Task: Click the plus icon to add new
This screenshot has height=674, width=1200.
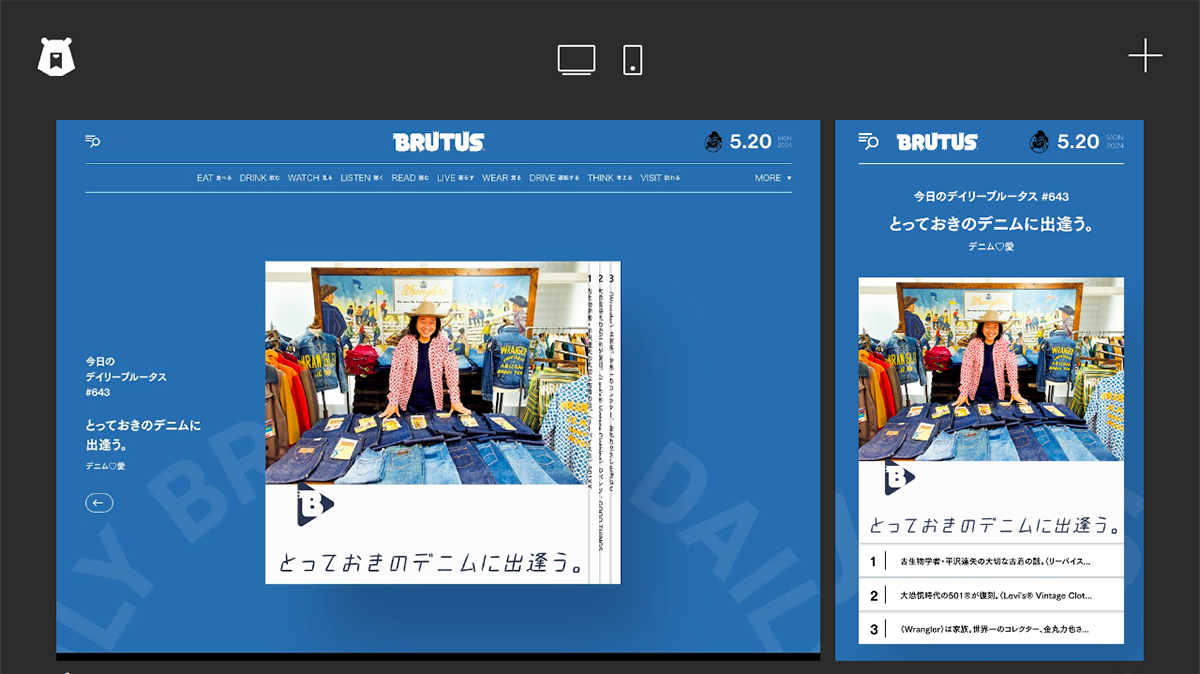Action: [1145, 56]
